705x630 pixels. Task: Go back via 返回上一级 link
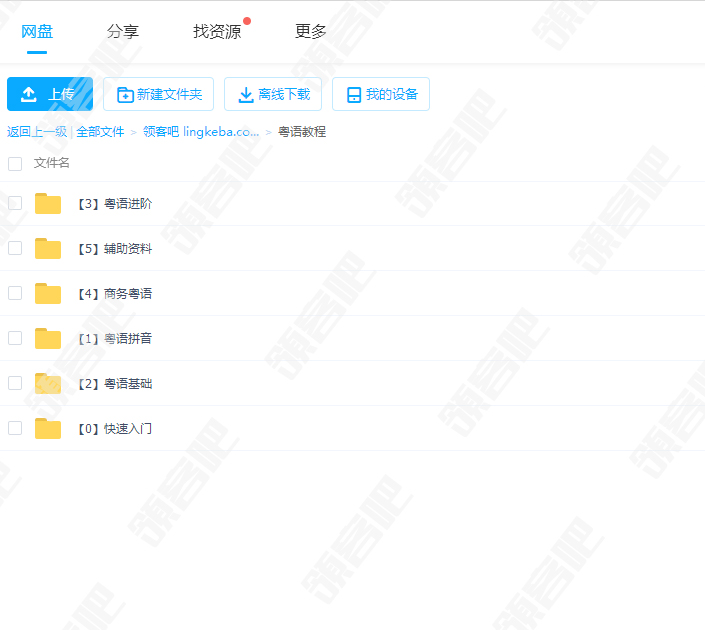37,132
